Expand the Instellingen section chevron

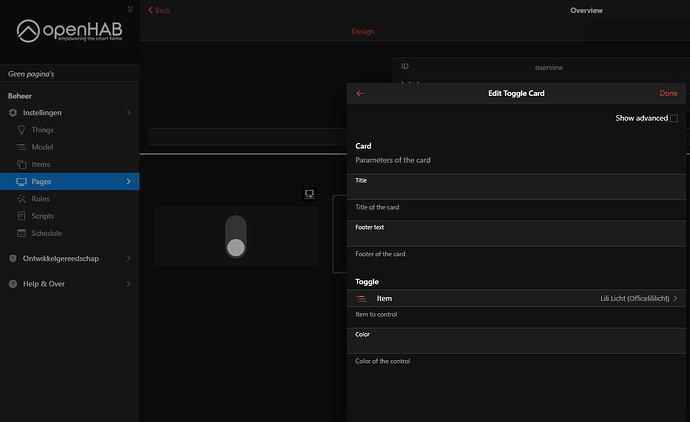tap(128, 113)
